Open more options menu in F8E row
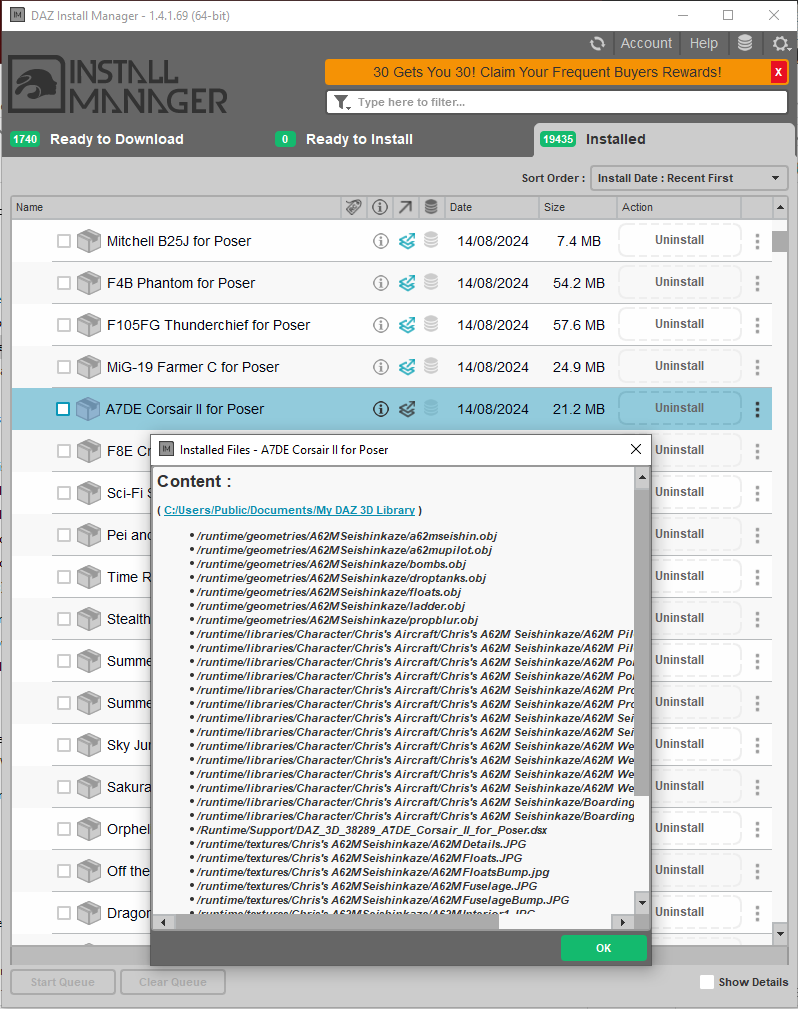The height and width of the screenshot is (1009, 798). click(757, 451)
